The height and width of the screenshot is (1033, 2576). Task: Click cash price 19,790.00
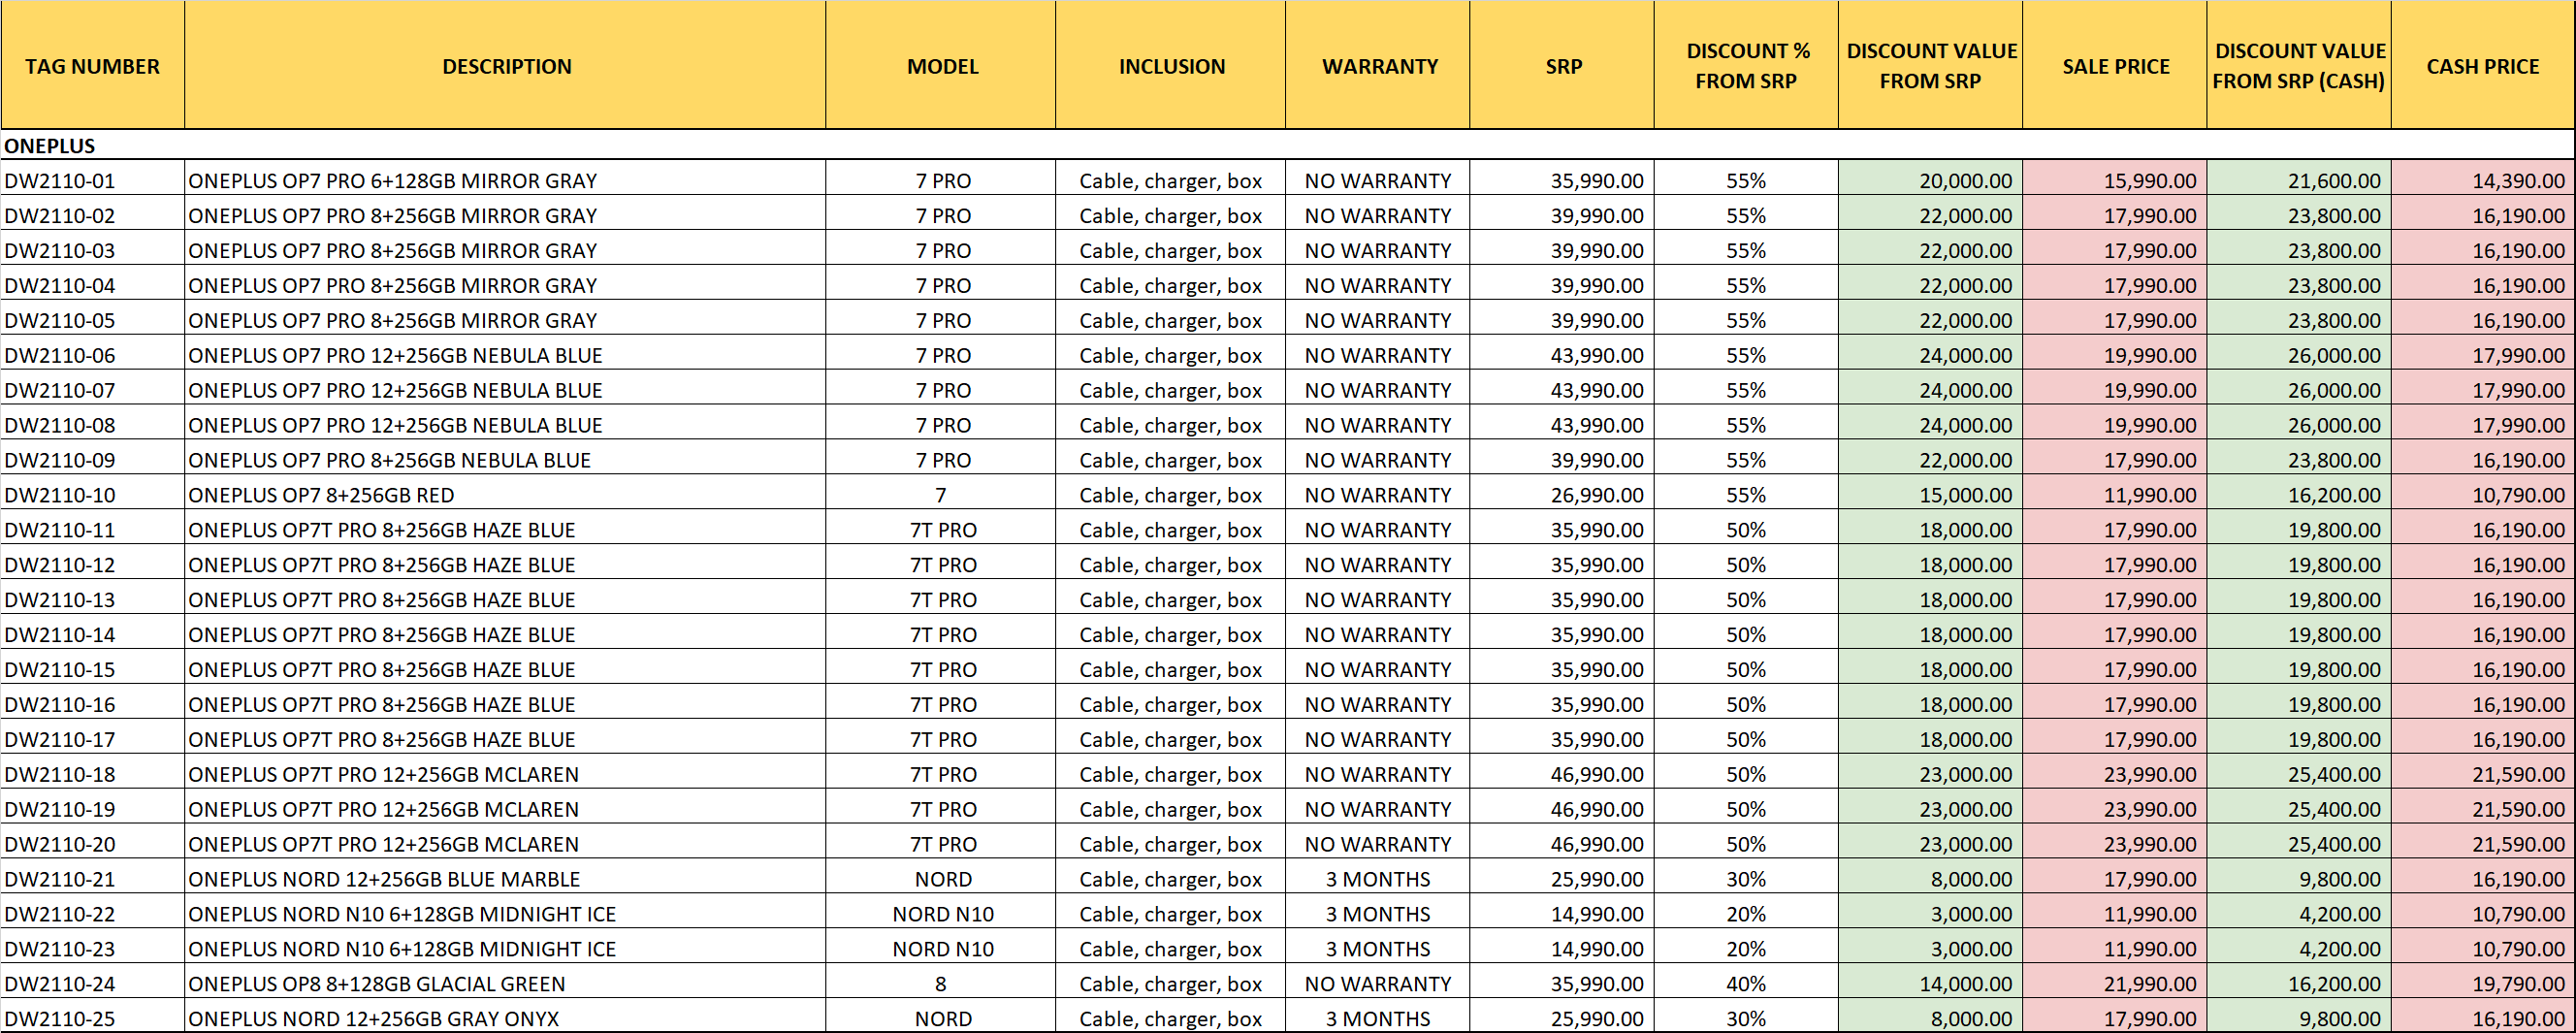(x=2483, y=984)
